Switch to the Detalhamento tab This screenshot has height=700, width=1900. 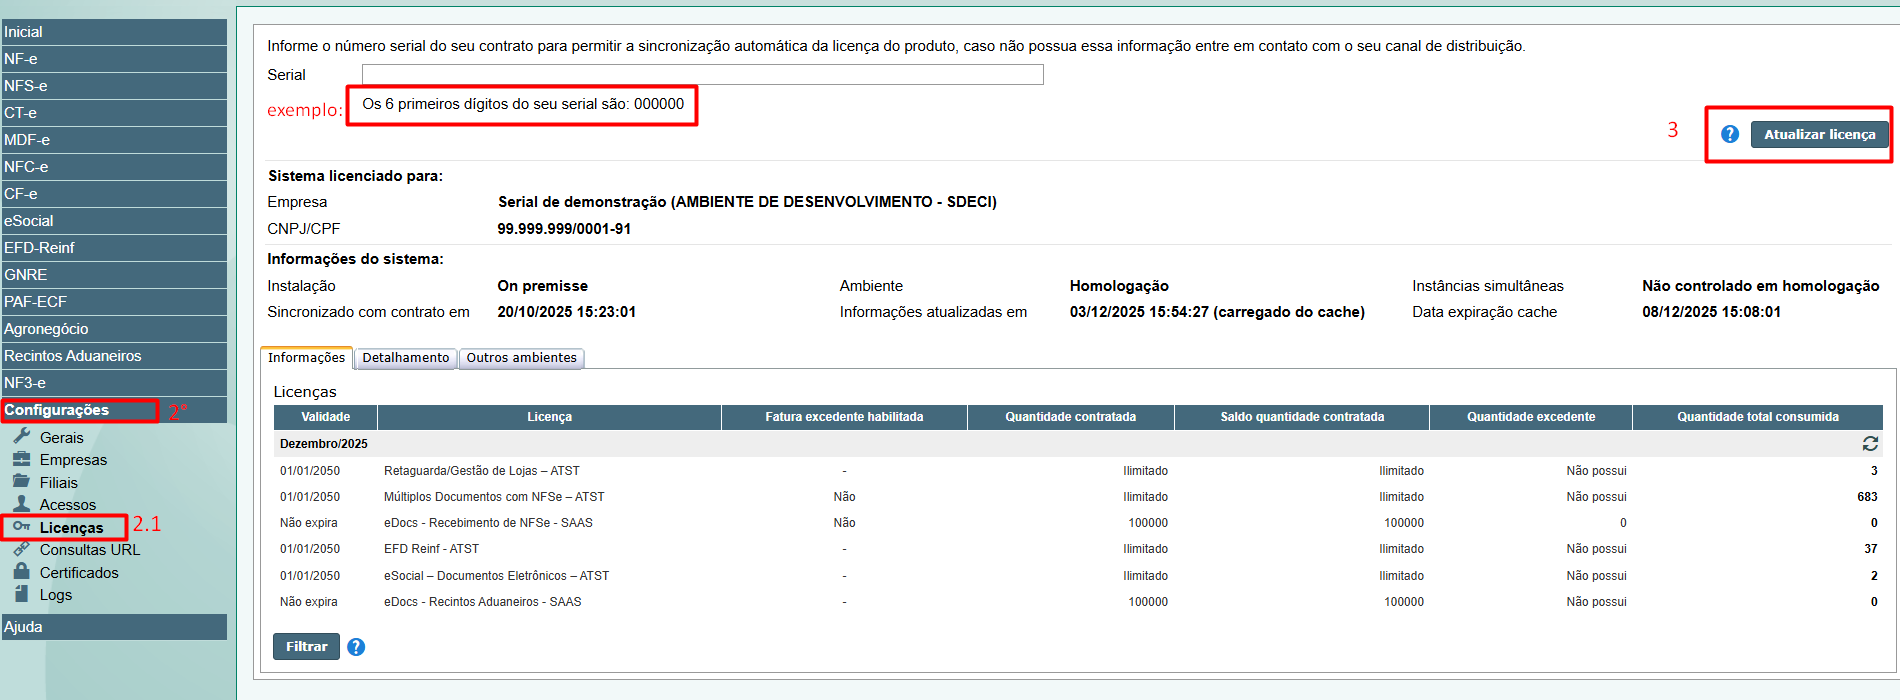pyautogui.click(x=405, y=358)
